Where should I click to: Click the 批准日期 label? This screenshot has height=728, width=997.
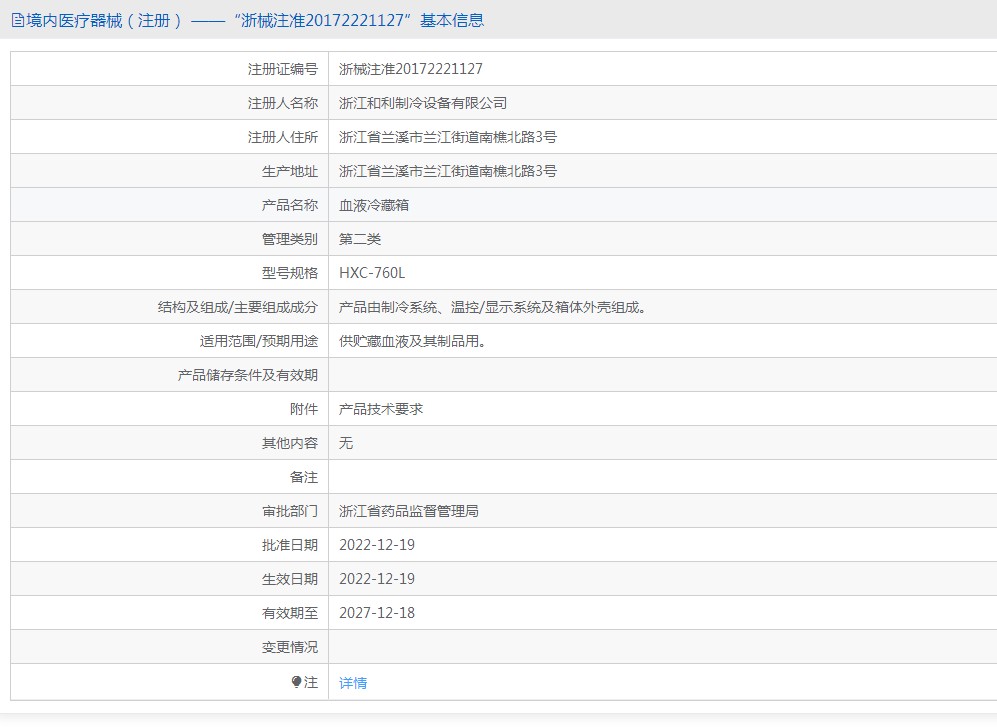pos(290,545)
